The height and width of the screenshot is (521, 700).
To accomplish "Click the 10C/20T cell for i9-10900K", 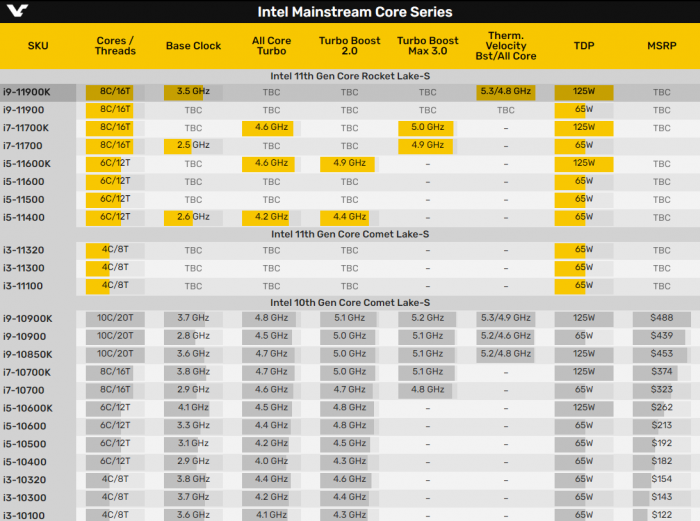I will [x=115, y=318].
